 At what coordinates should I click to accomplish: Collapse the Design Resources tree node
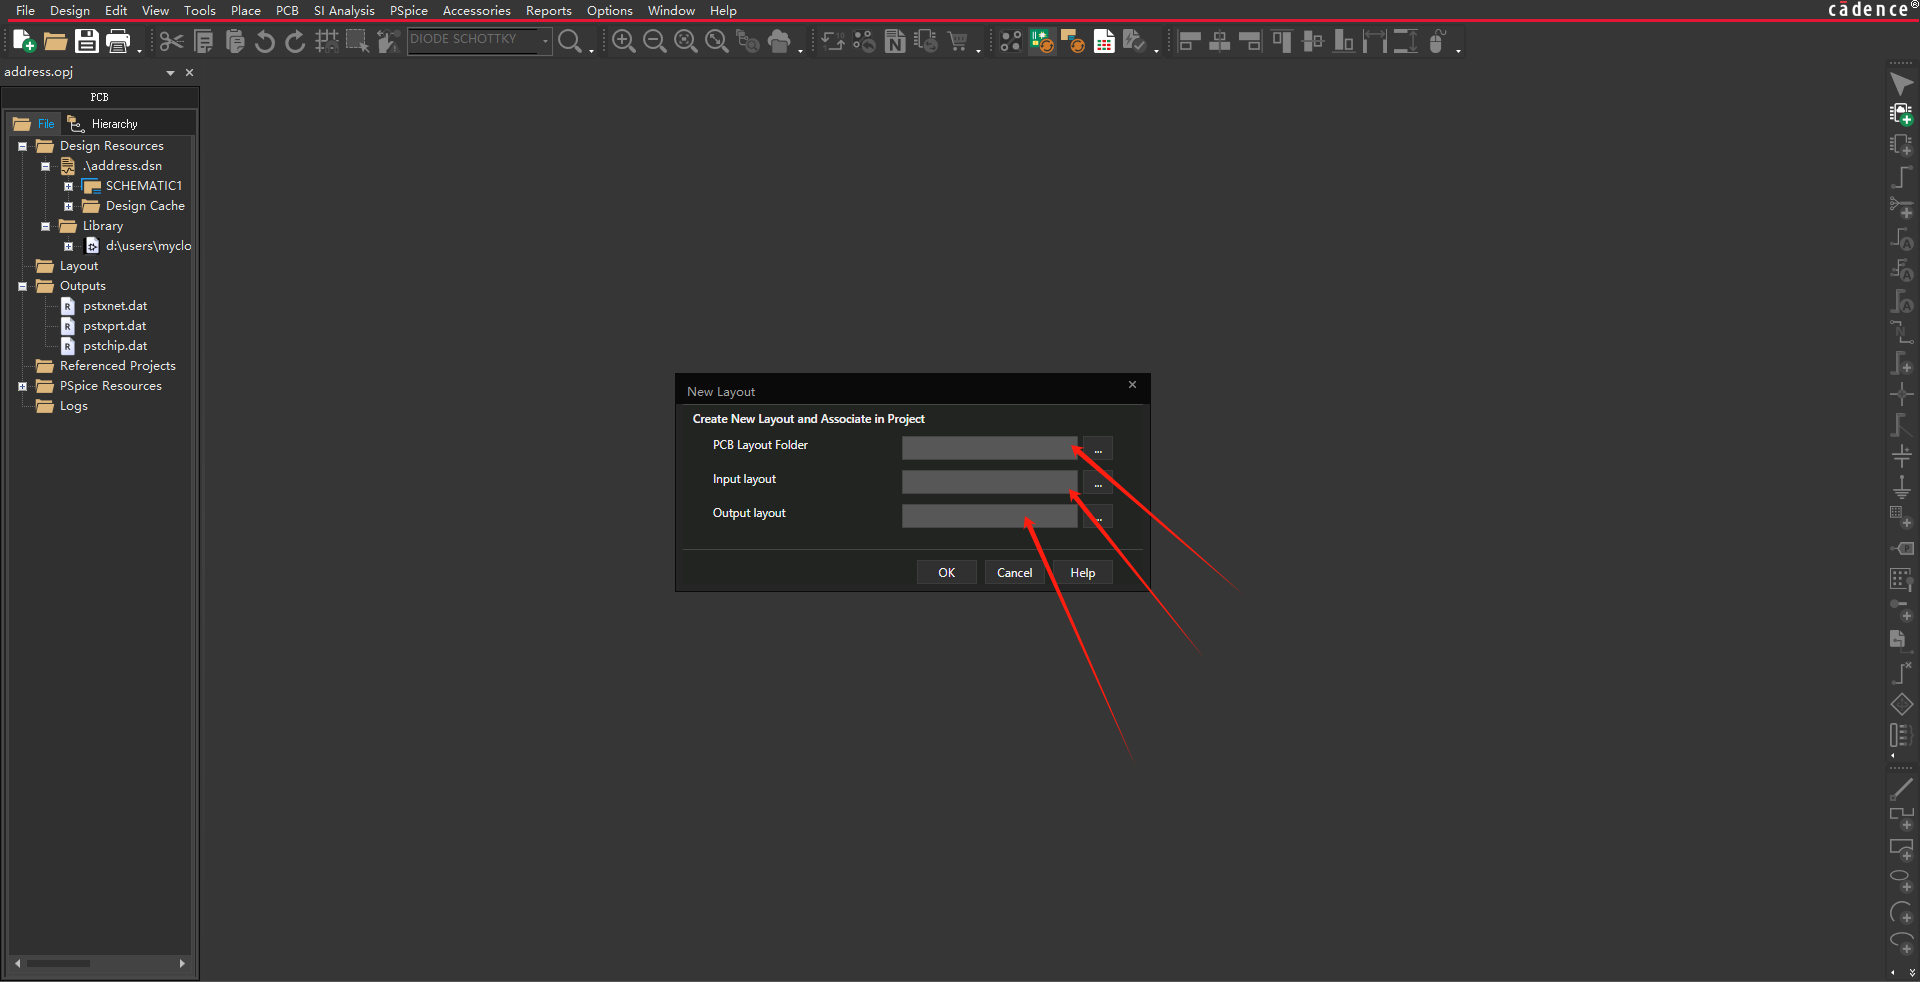coord(22,146)
